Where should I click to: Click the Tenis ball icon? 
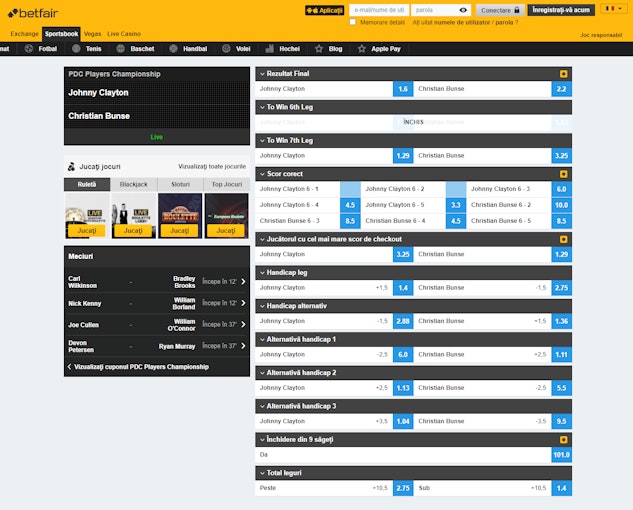(76, 49)
